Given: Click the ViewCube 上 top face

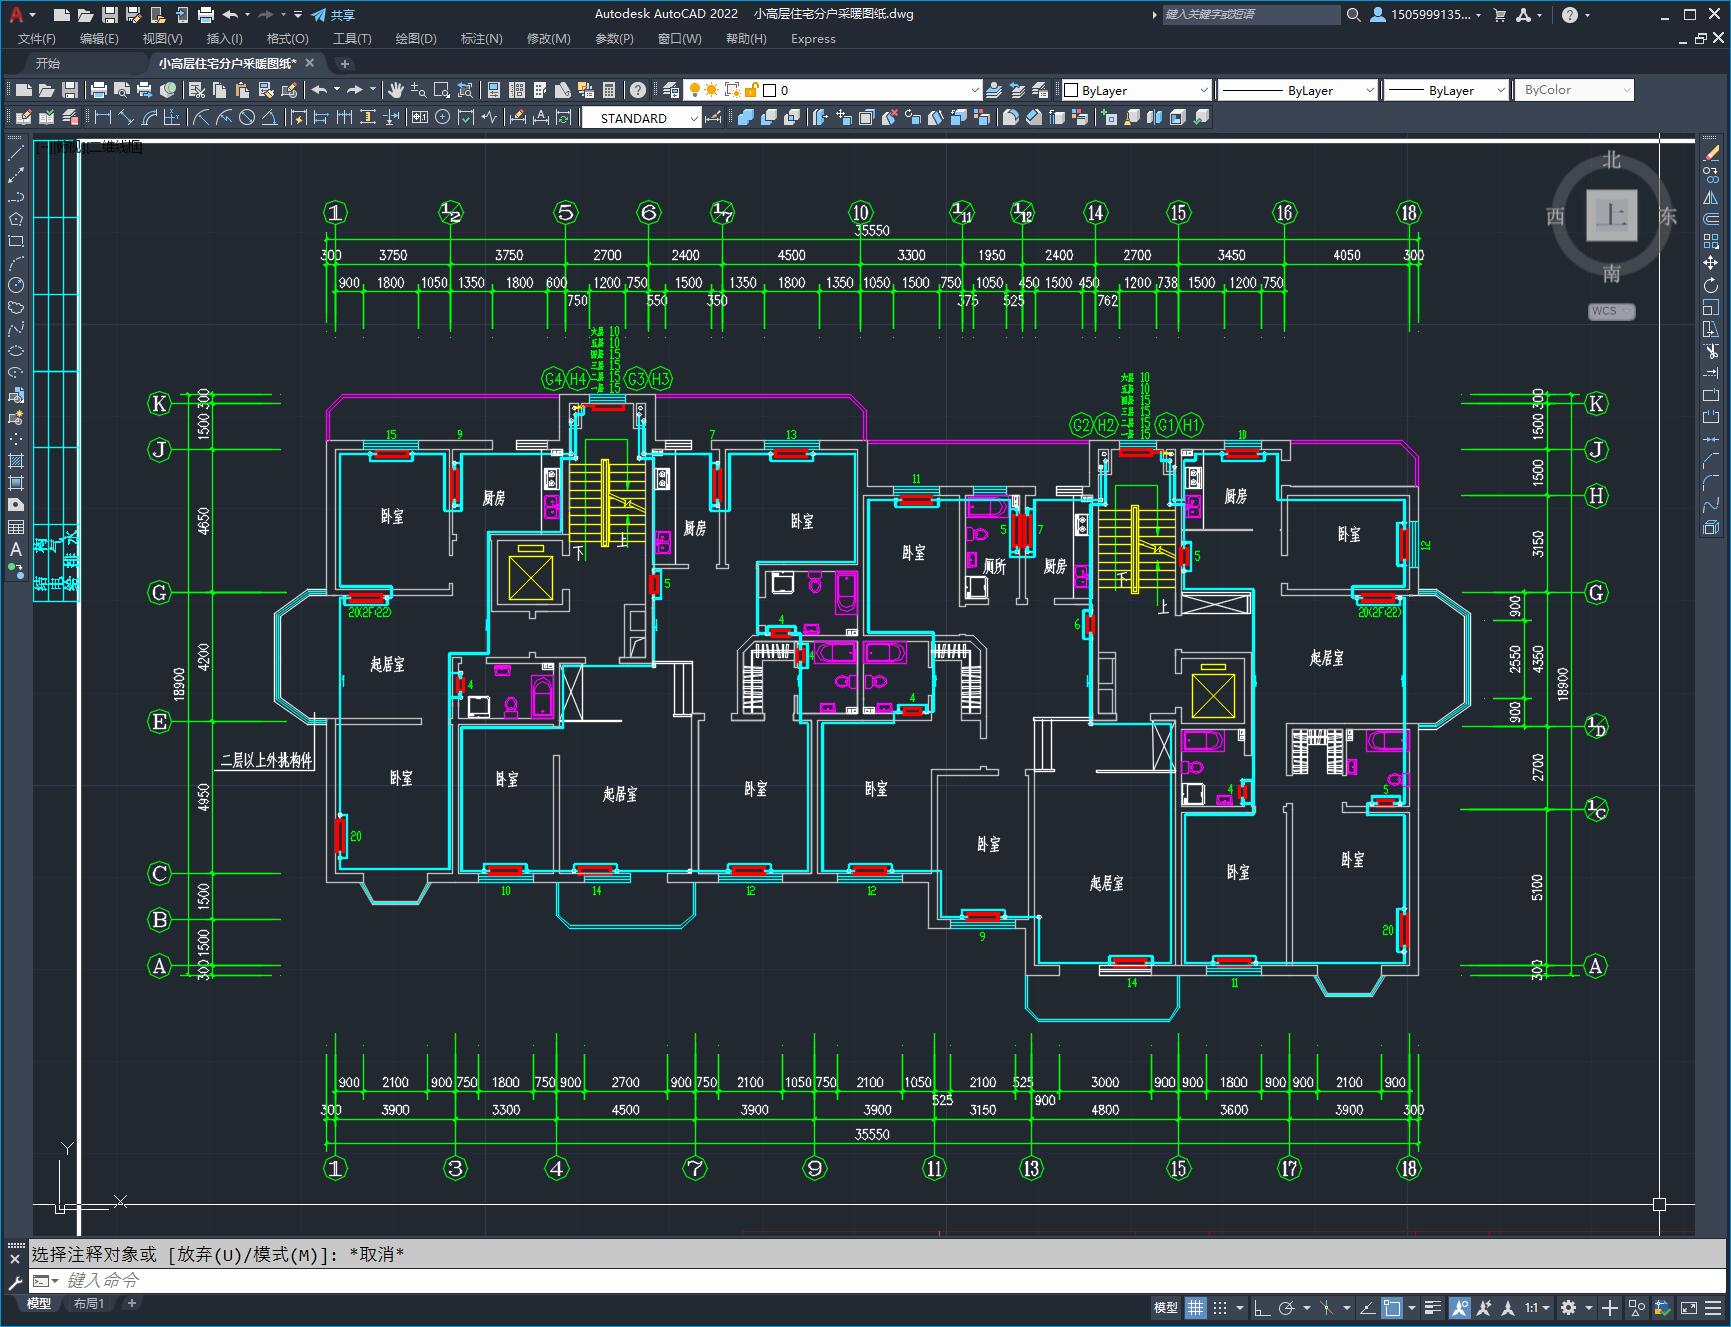Looking at the screenshot, I should tap(1611, 215).
